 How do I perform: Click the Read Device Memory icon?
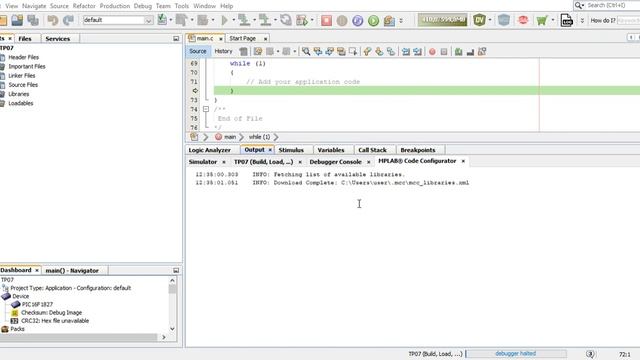tap(265, 20)
